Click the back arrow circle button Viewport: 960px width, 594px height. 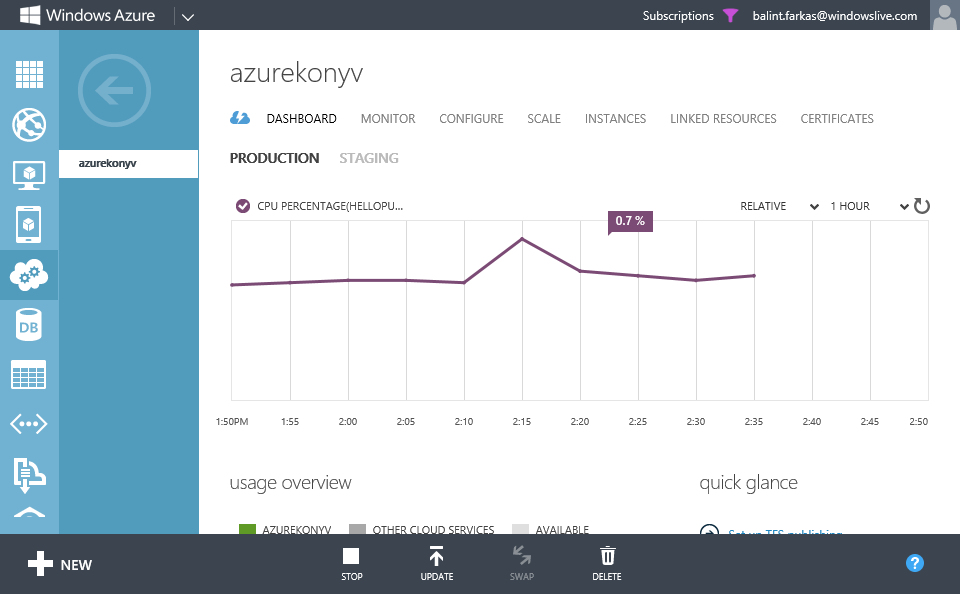pos(114,91)
